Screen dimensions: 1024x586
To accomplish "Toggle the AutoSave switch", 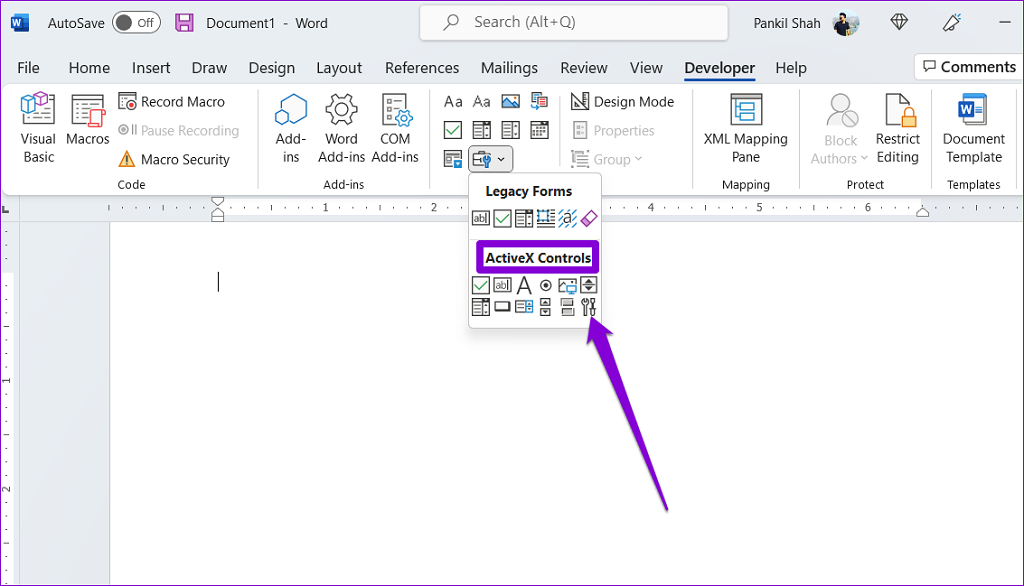I will click(x=135, y=22).
